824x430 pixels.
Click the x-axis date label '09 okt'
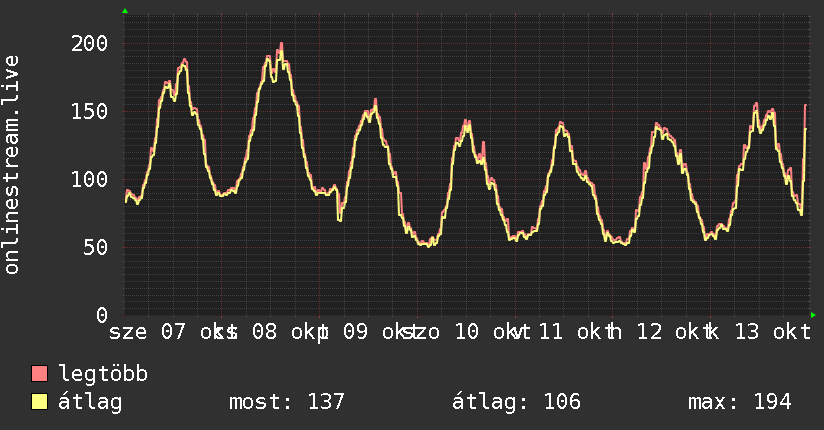click(x=382, y=332)
